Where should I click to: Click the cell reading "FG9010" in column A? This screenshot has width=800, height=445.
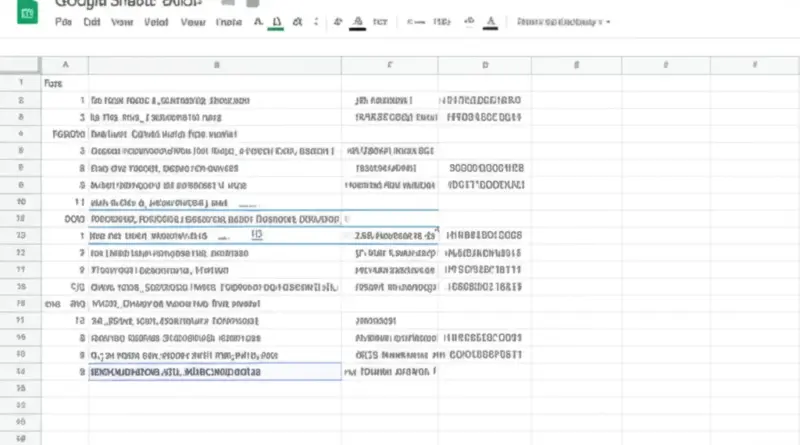pos(65,134)
